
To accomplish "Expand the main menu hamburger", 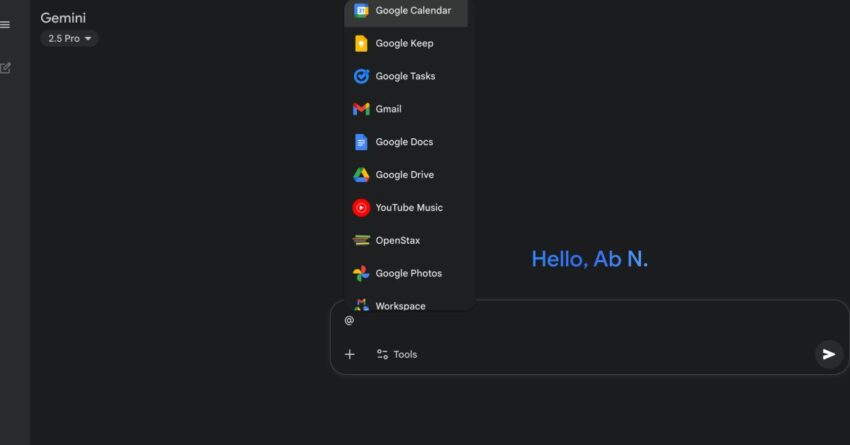I will [x=5, y=25].
